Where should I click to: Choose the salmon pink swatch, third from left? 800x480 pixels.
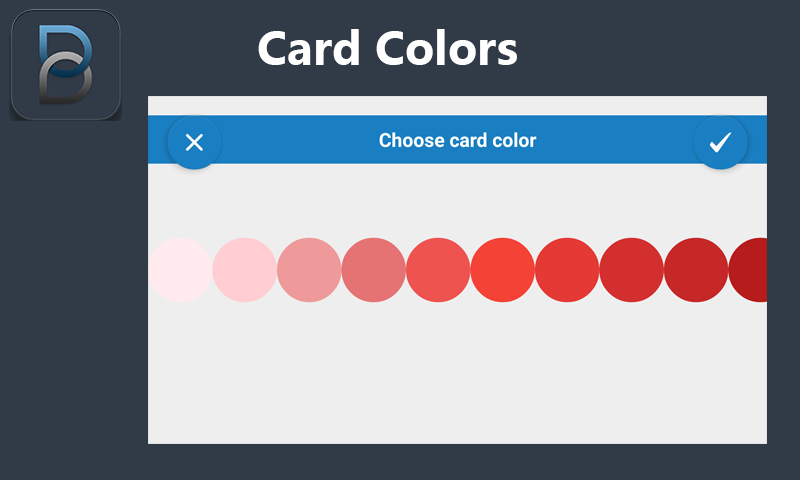click(x=309, y=270)
